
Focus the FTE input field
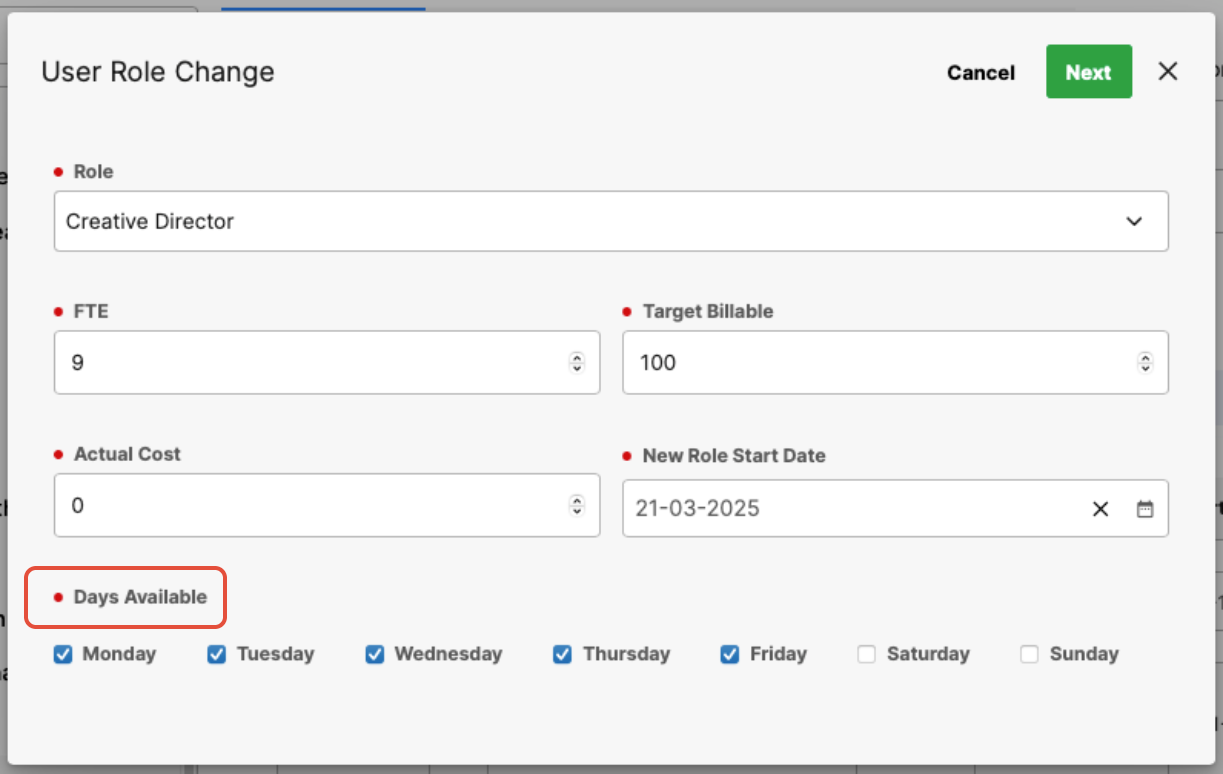pos(327,362)
